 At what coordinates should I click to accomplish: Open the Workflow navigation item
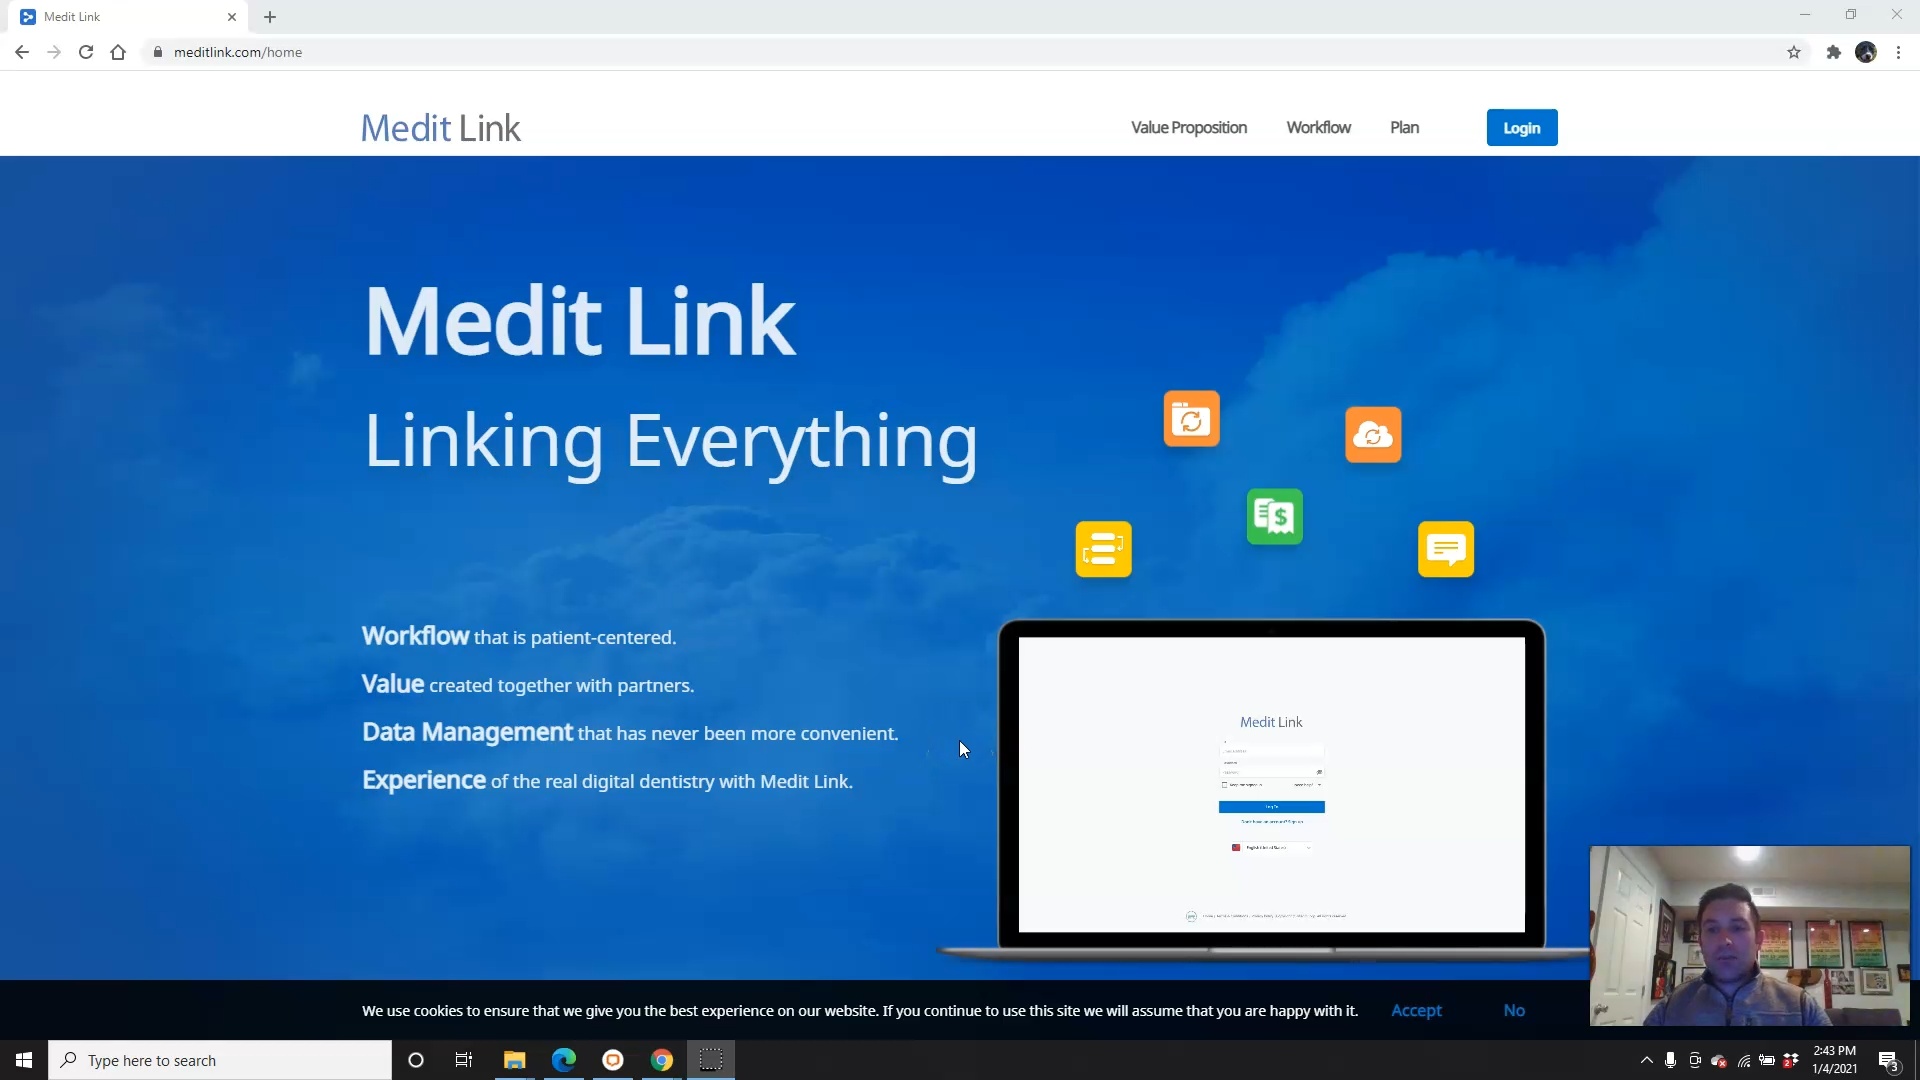1318,127
